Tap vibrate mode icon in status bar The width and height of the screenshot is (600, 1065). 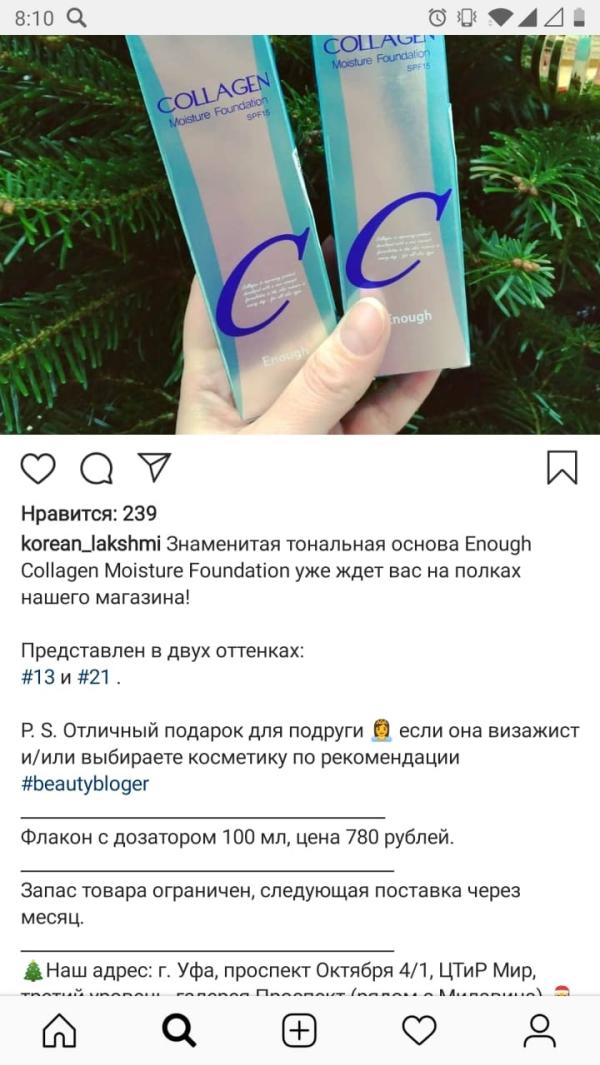click(467, 17)
